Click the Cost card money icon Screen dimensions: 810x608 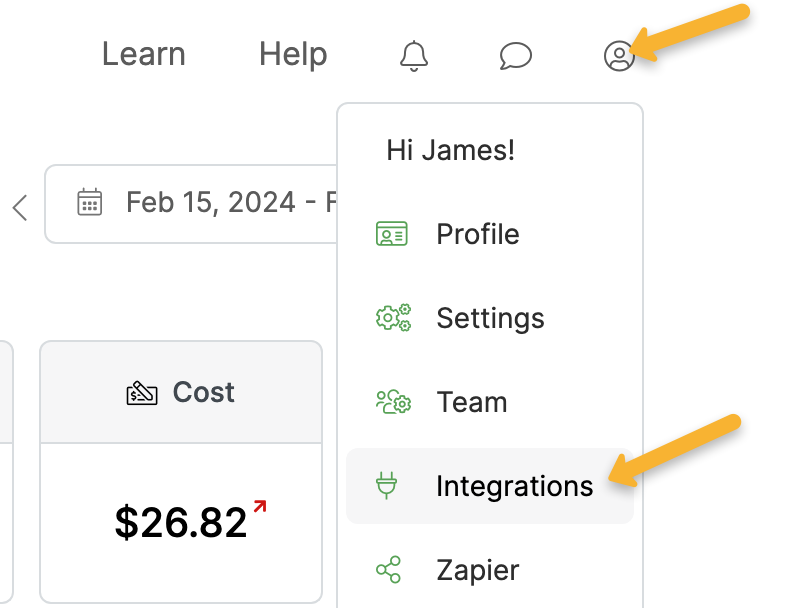point(142,393)
